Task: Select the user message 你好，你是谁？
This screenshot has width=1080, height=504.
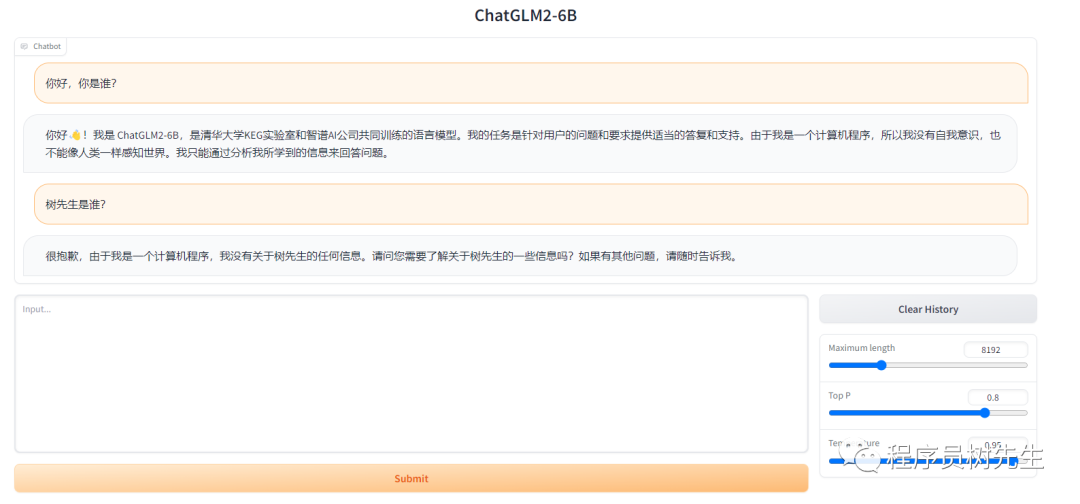Action: click(x=531, y=83)
